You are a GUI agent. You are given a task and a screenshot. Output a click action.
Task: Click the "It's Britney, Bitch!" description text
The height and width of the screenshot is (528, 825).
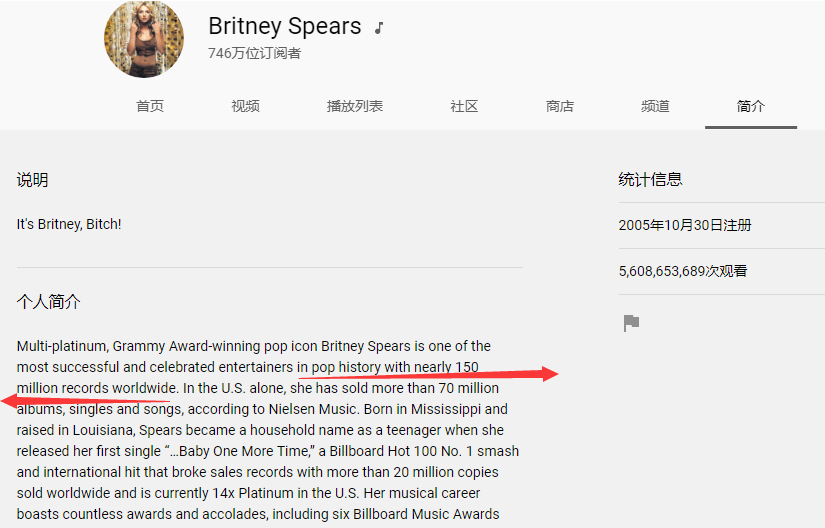tap(69, 224)
